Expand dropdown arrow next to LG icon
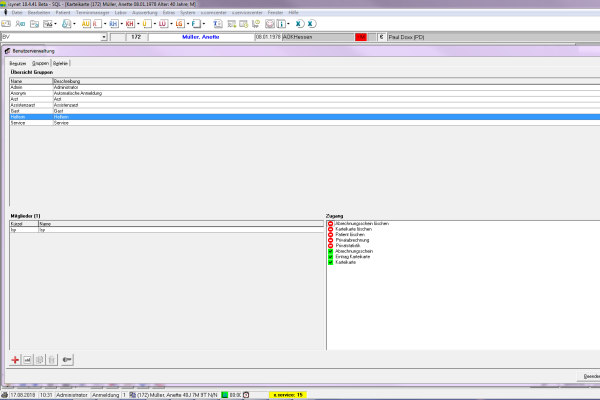600x400 pixels. (188, 24)
